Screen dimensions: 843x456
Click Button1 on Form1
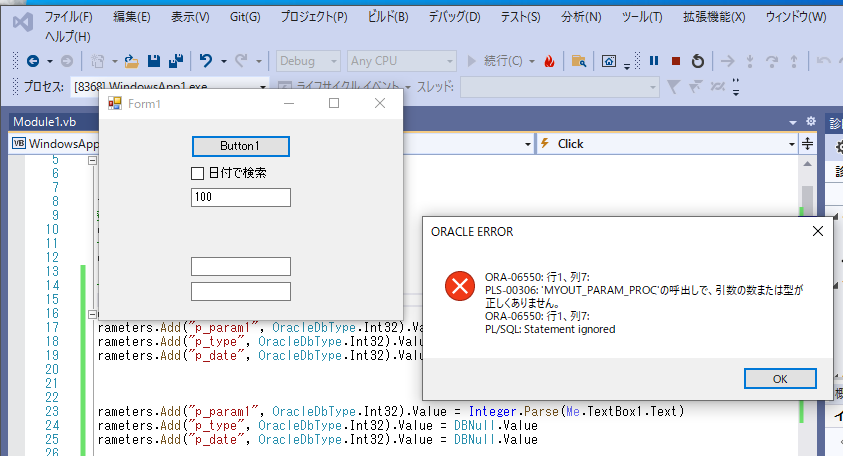point(241,146)
